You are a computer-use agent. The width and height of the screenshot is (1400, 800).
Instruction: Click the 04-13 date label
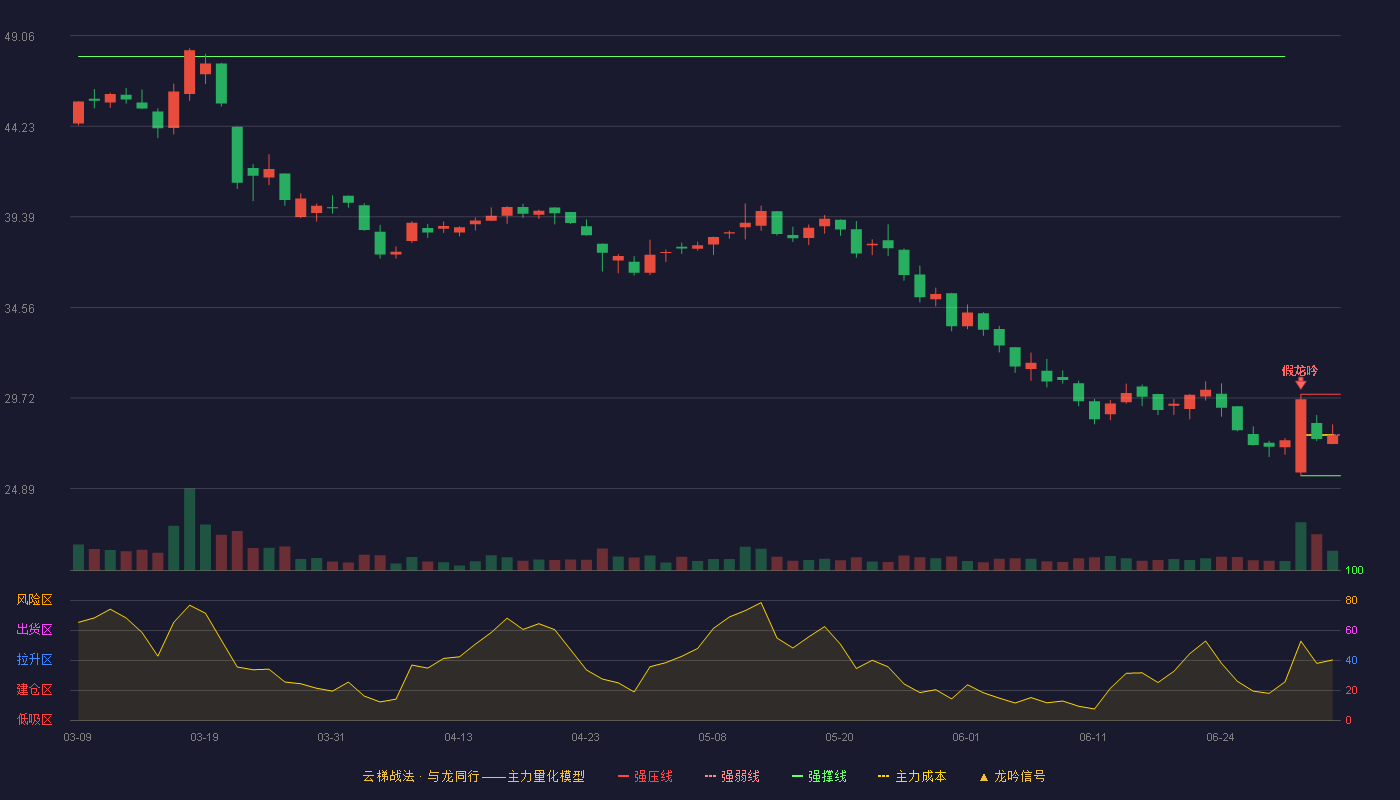[458, 737]
